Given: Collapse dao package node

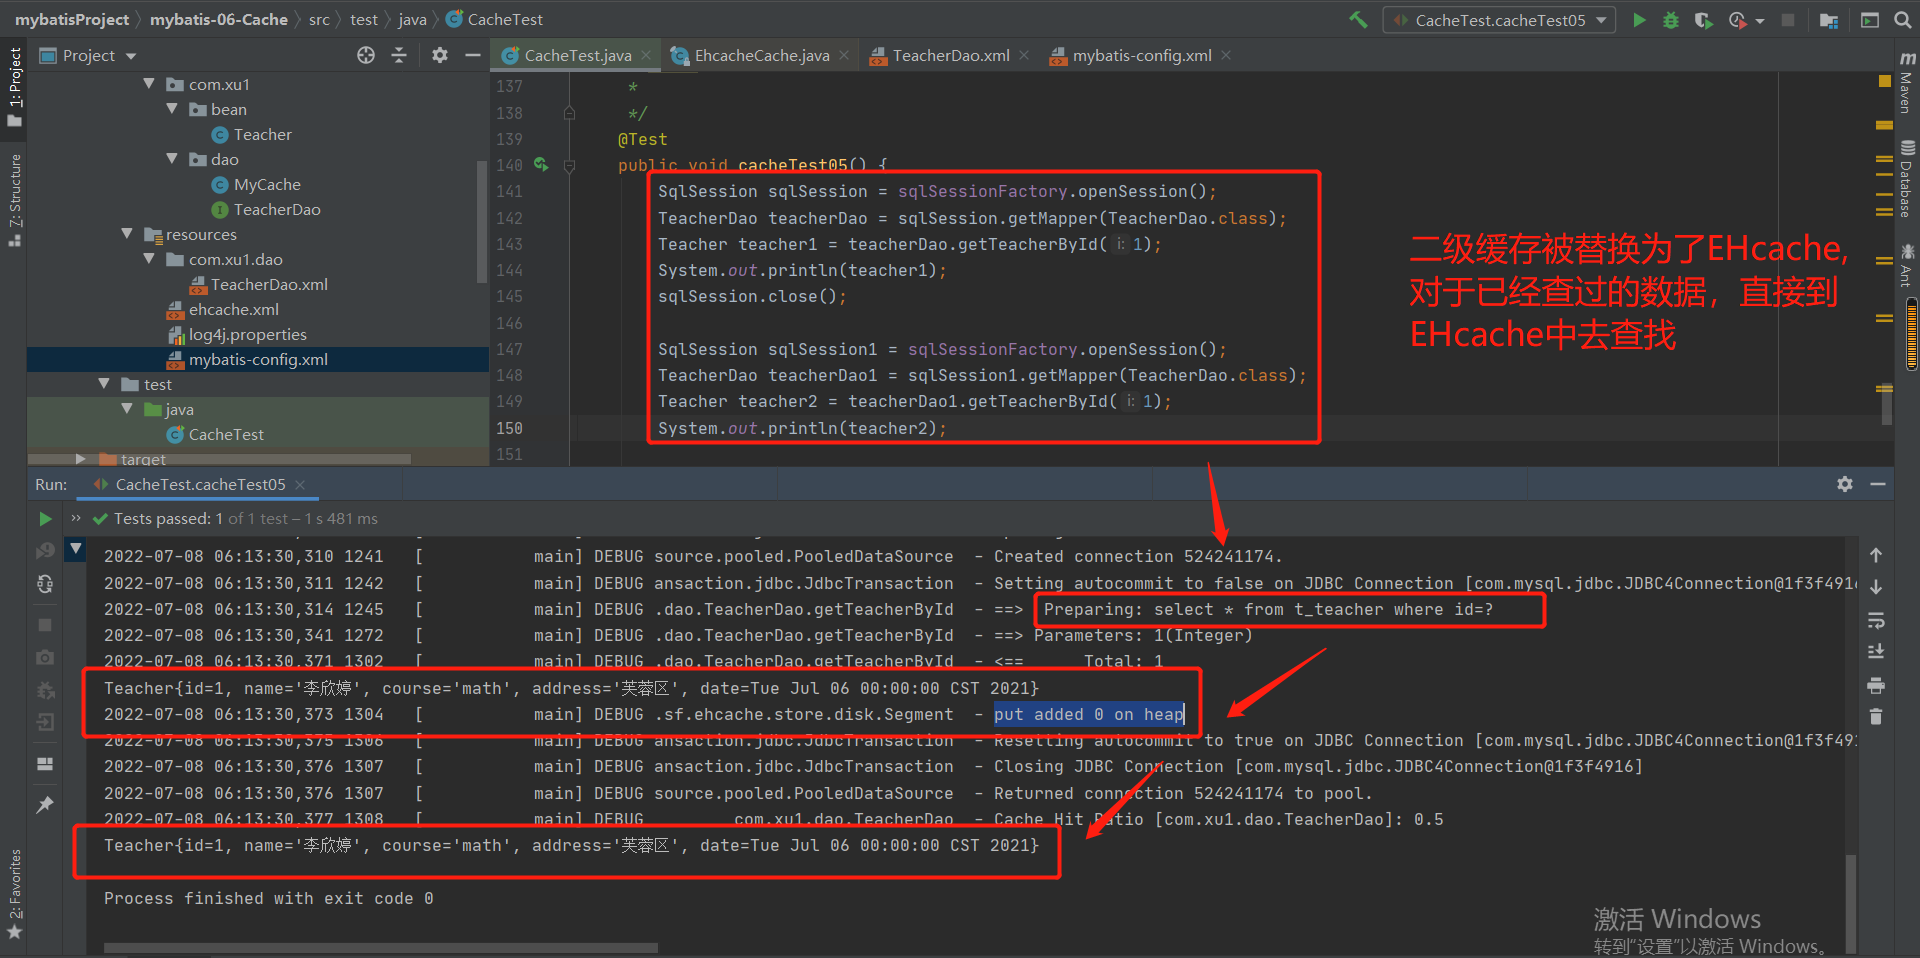Looking at the screenshot, I should (172, 159).
